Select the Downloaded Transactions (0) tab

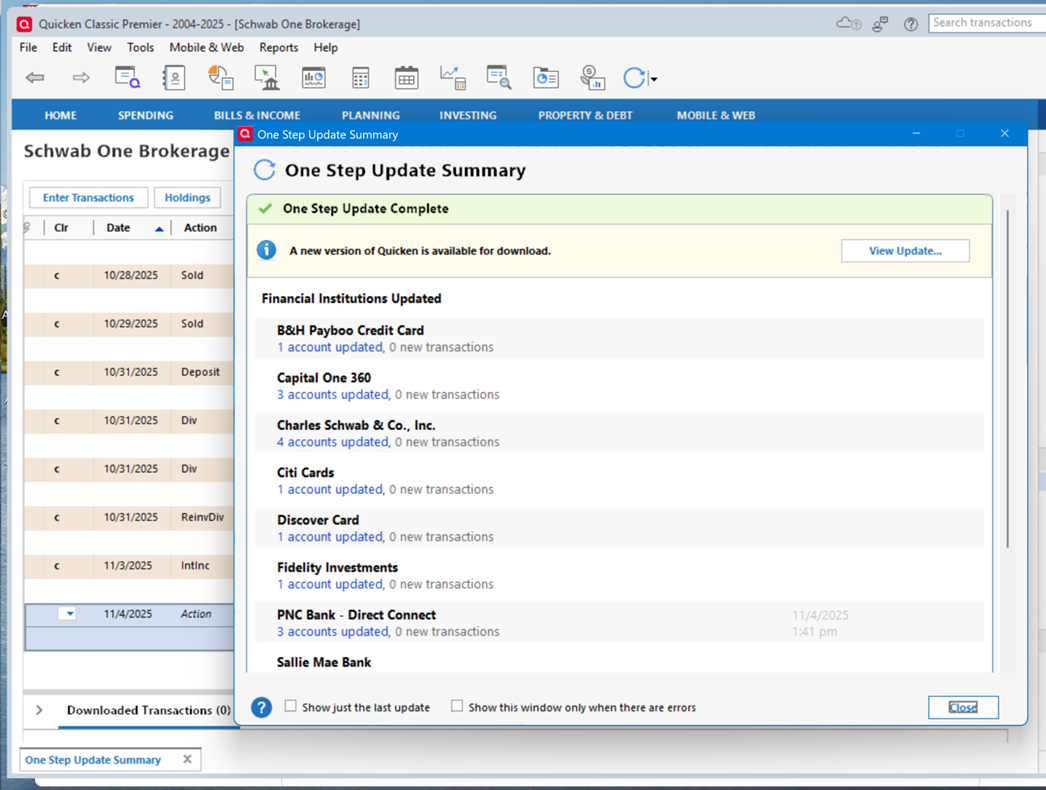(149, 710)
